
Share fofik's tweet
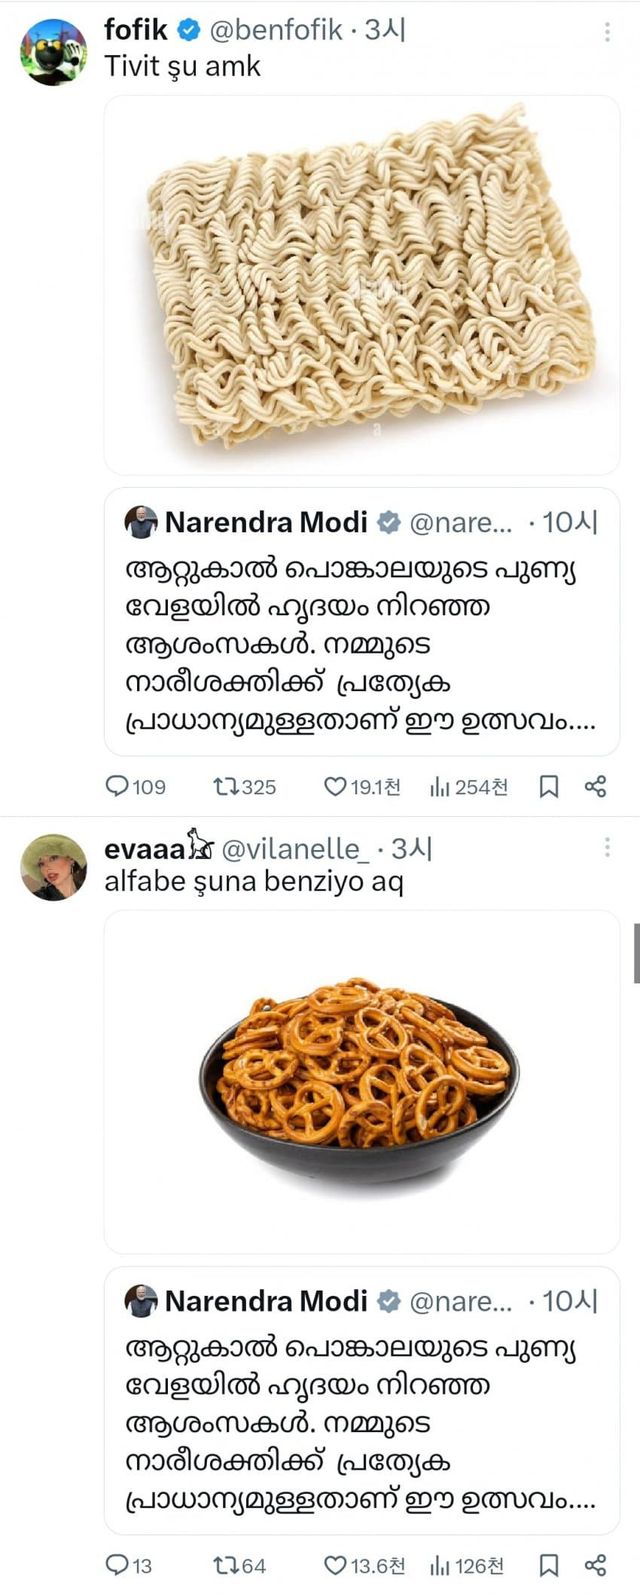595,787
